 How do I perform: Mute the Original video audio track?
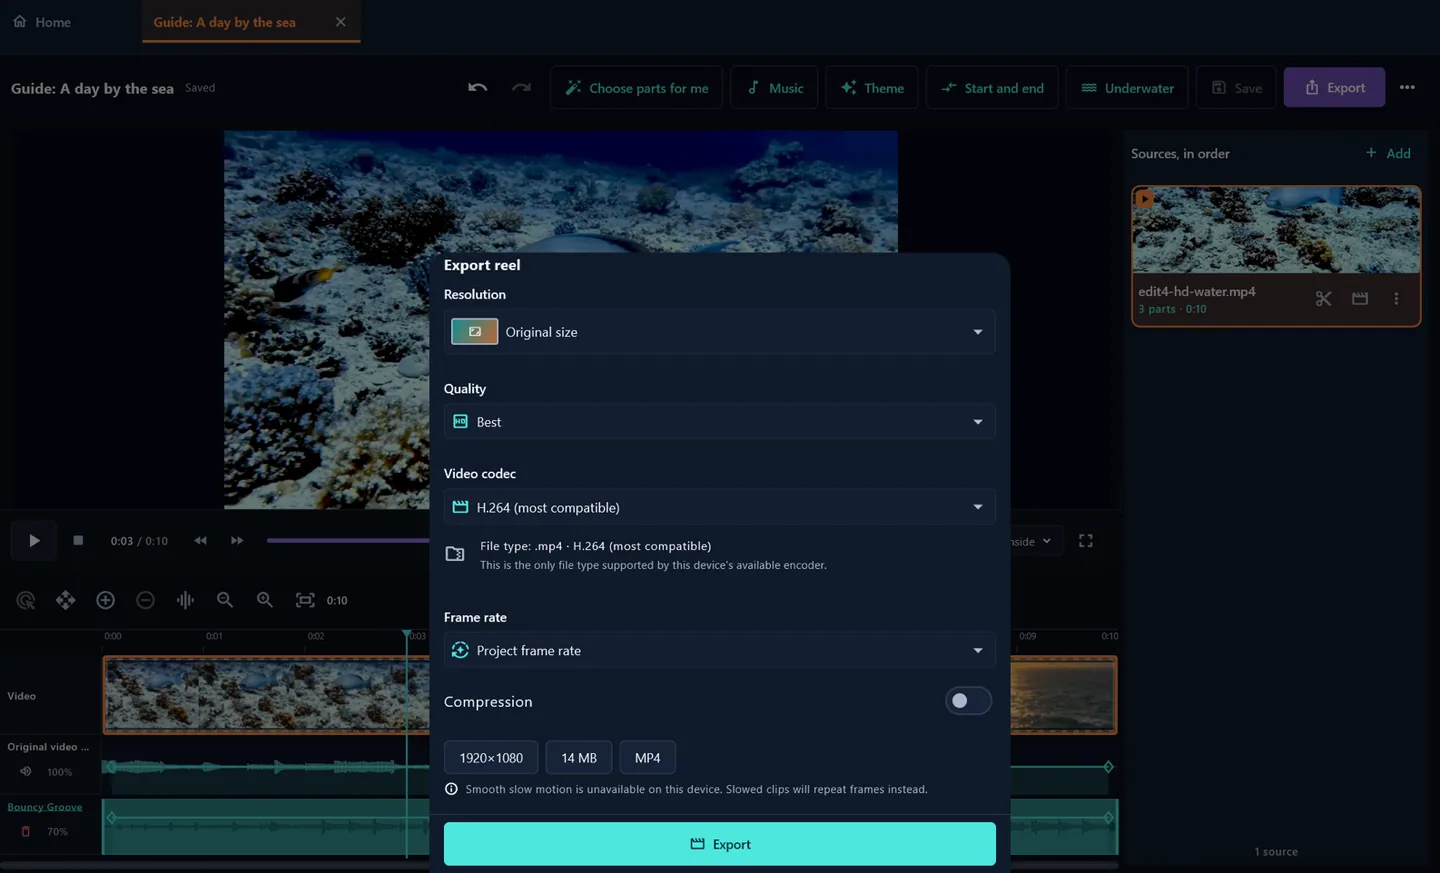click(x=26, y=772)
